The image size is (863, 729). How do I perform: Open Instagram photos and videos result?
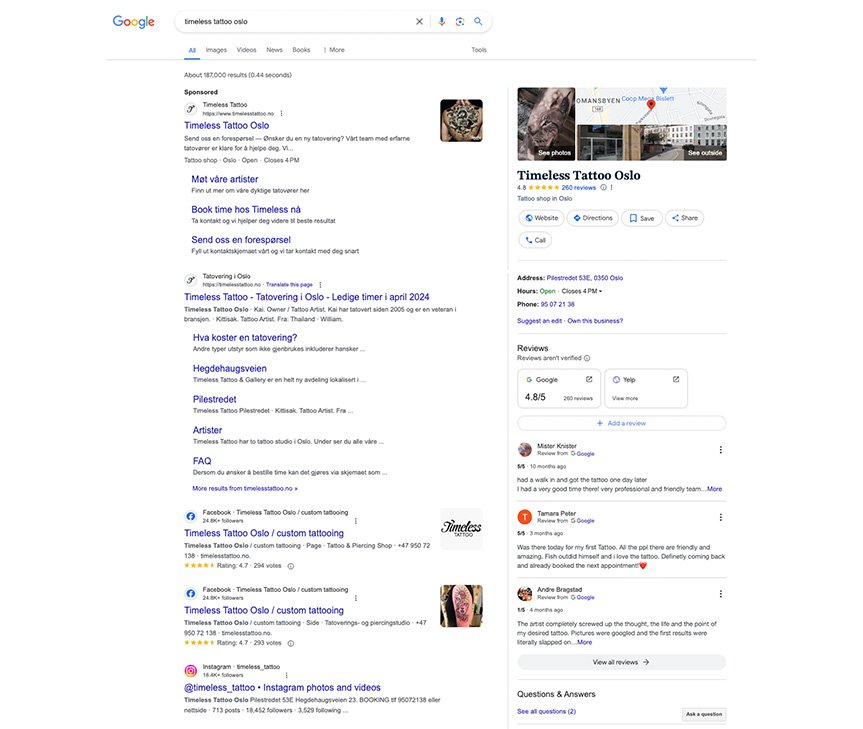click(x=282, y=688)
